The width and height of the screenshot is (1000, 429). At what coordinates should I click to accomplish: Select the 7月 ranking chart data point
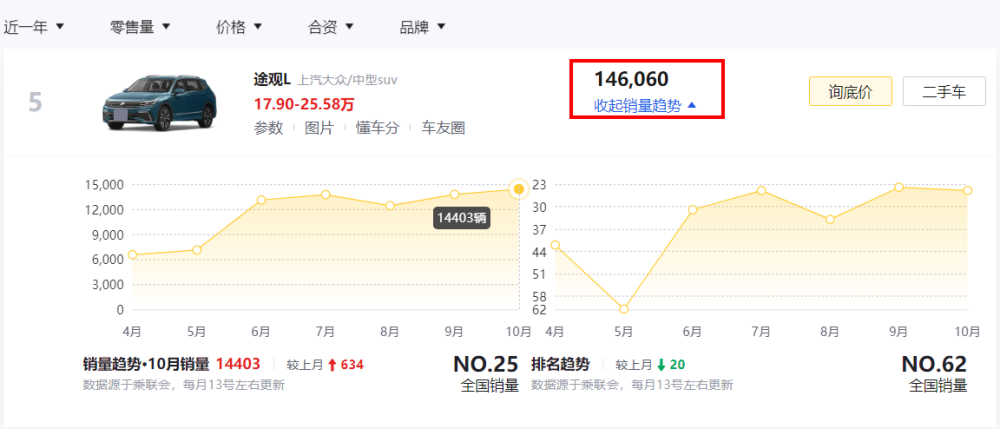pyautogui.click(x=761, y=191)
